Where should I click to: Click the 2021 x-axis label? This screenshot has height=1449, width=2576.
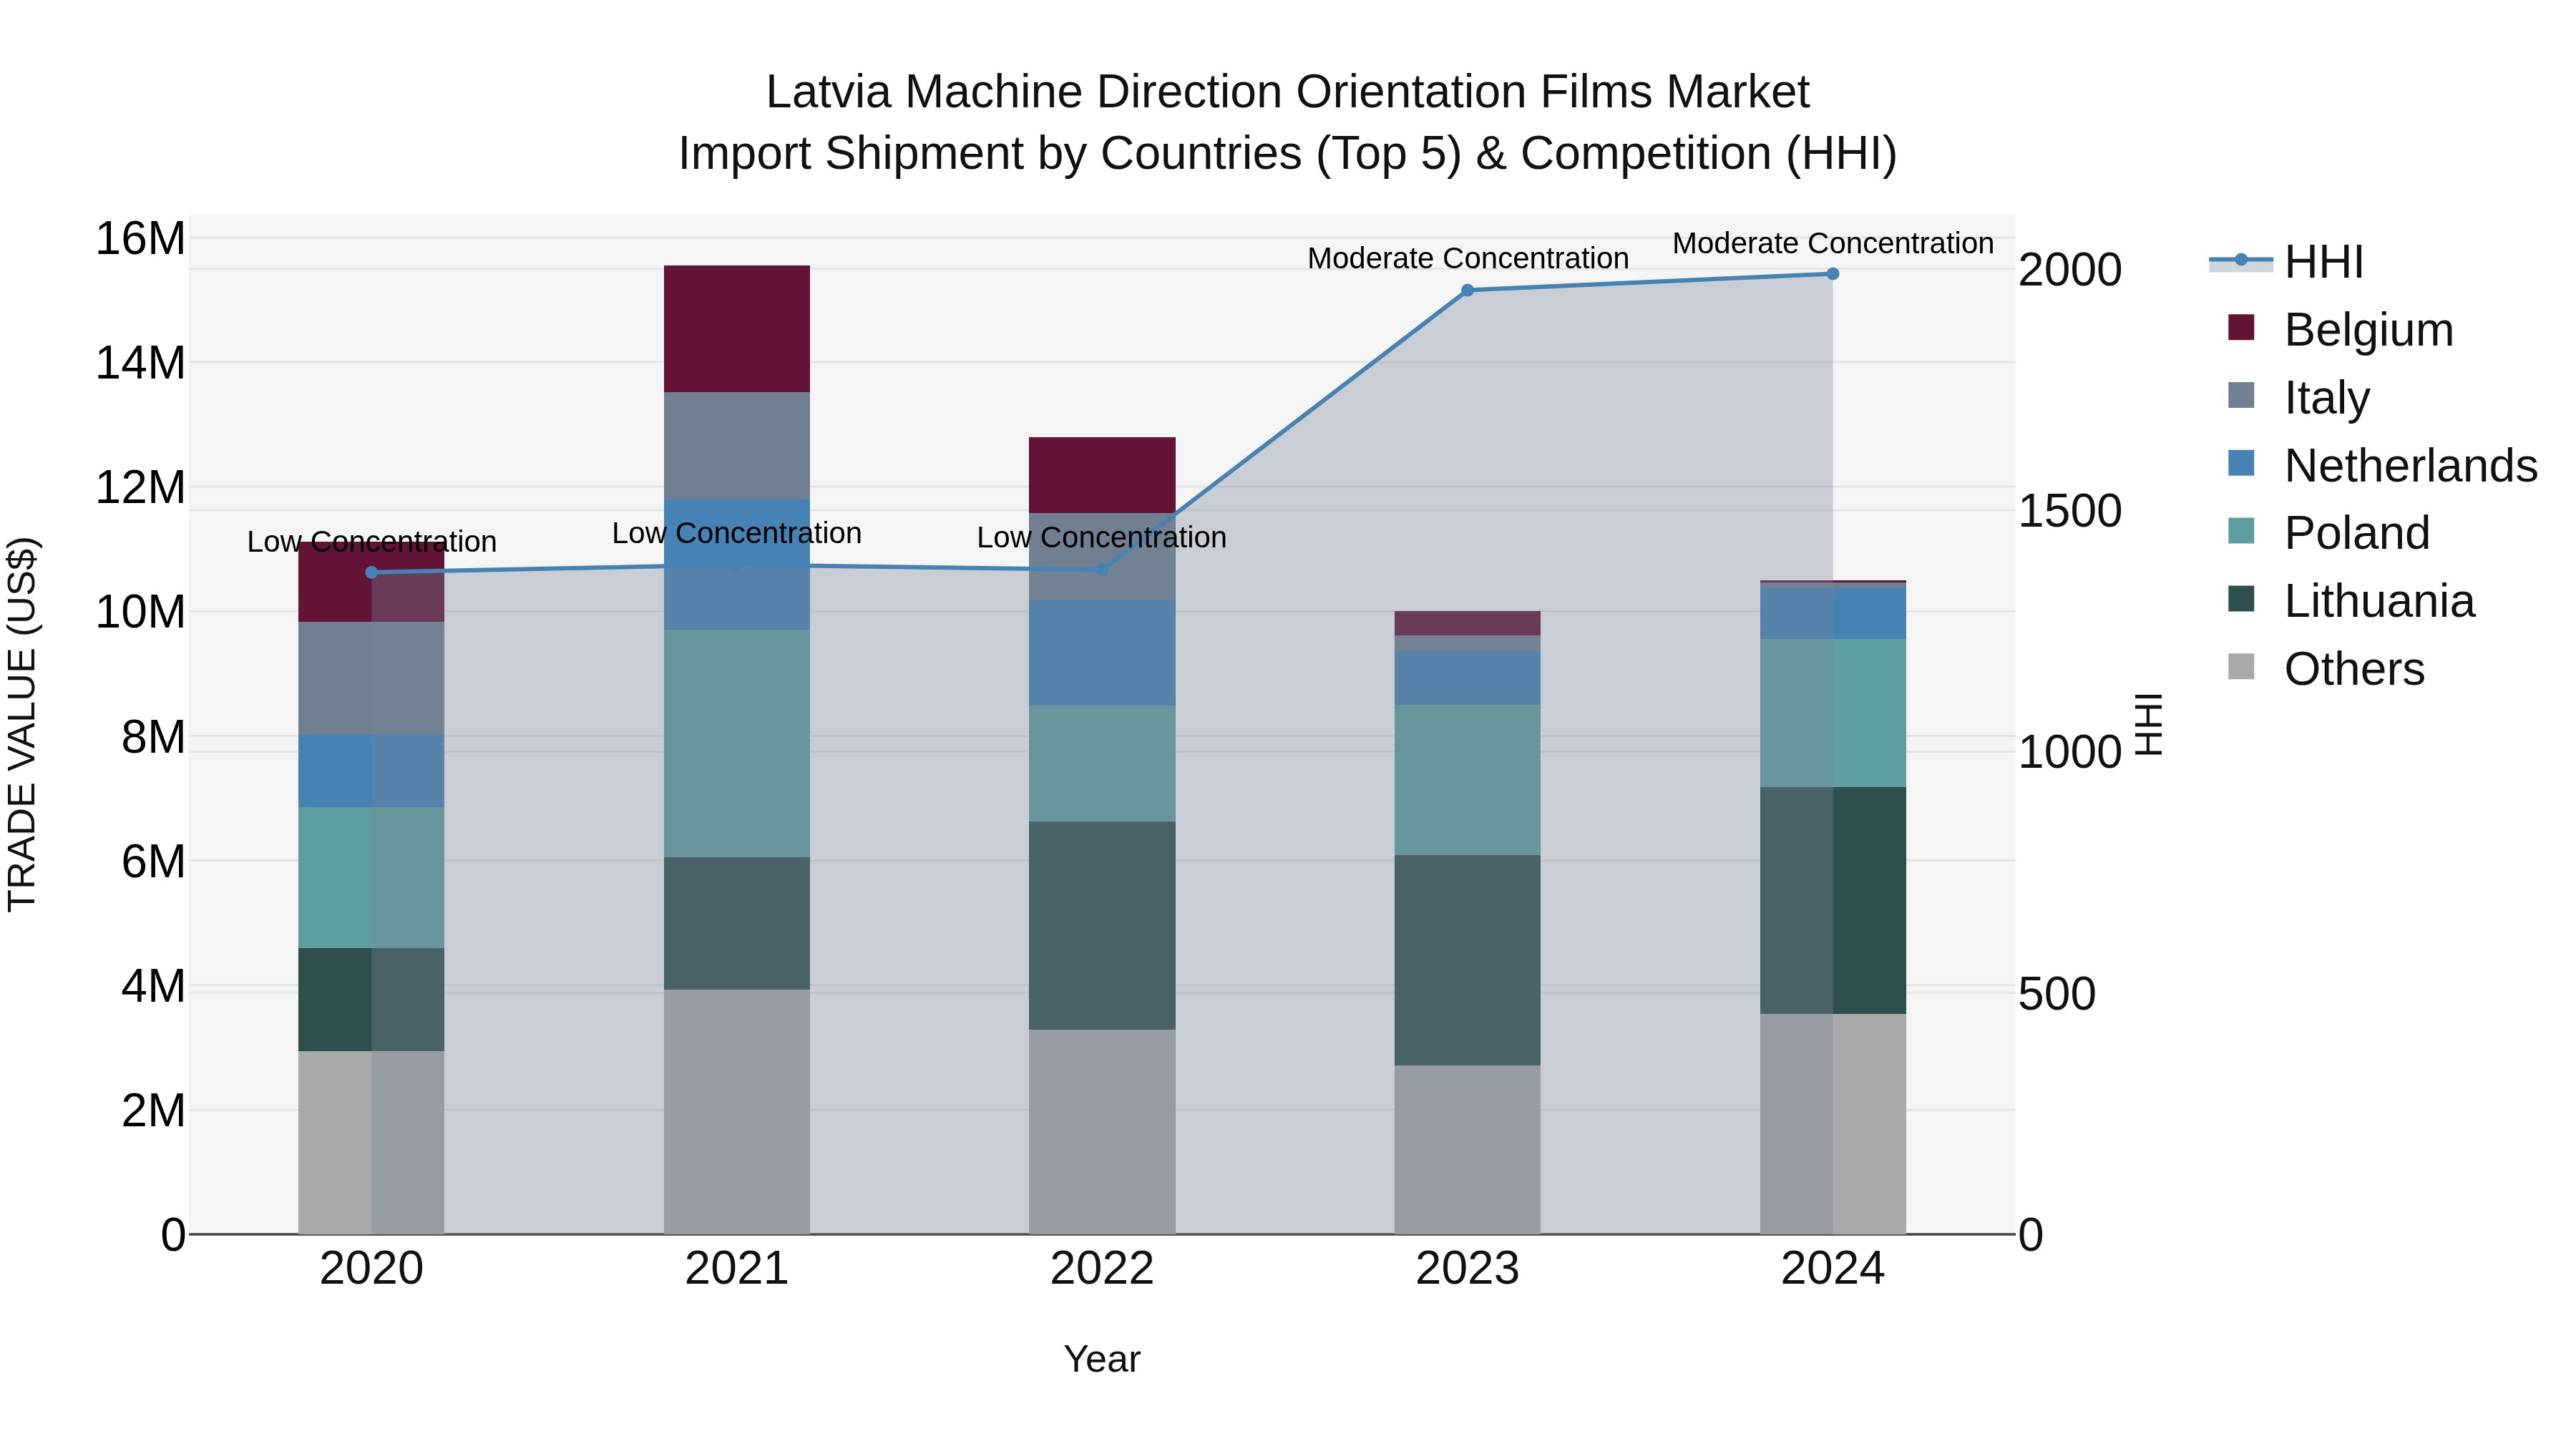click(737, 1269)
